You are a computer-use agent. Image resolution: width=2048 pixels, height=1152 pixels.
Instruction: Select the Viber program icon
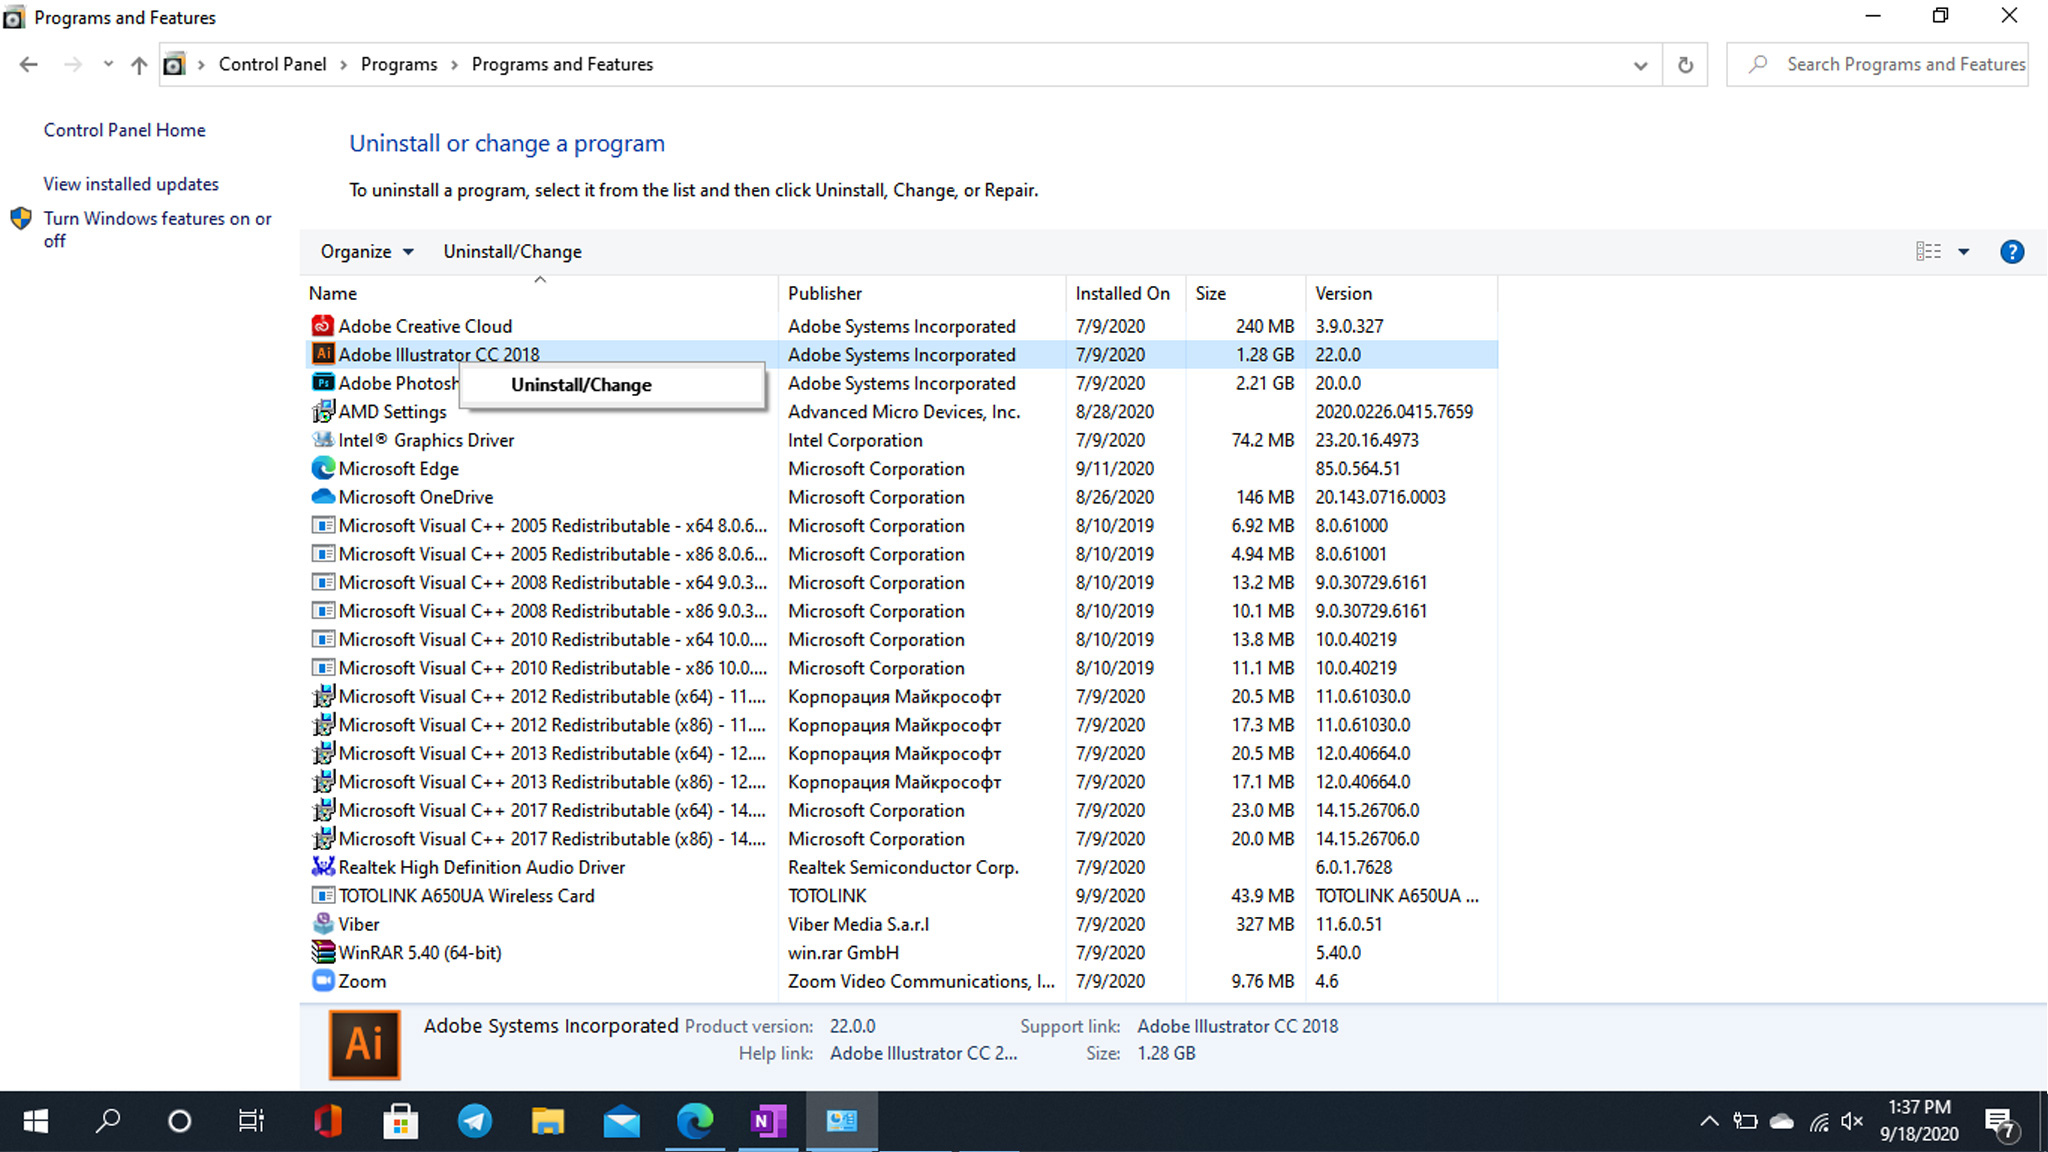[x=322, y=924]
